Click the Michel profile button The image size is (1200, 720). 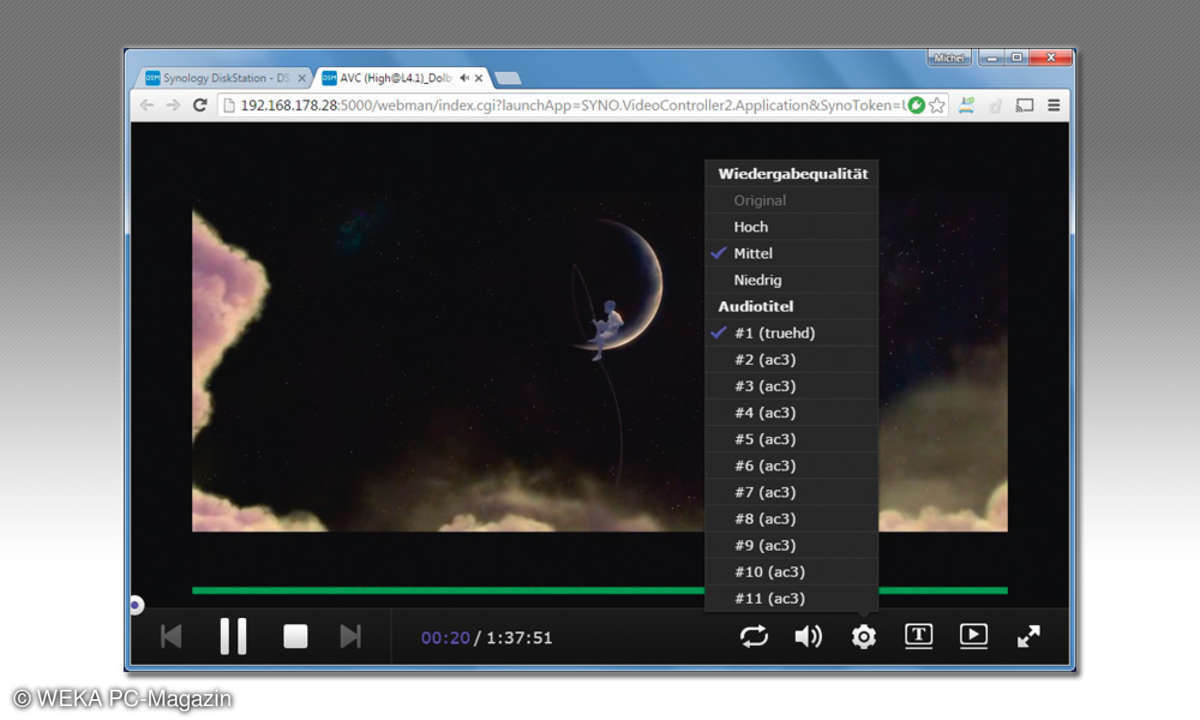pos(949,58)
